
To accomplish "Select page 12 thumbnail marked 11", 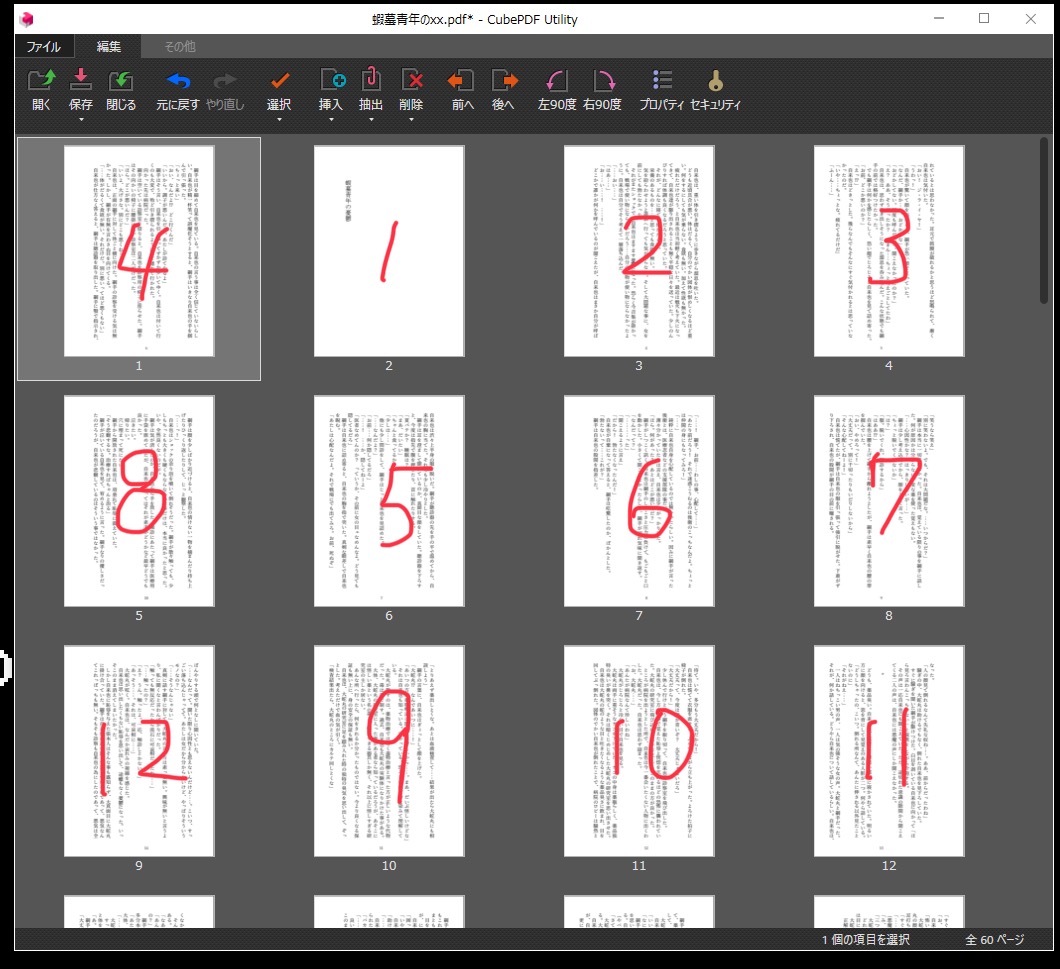I will [889, 751].
